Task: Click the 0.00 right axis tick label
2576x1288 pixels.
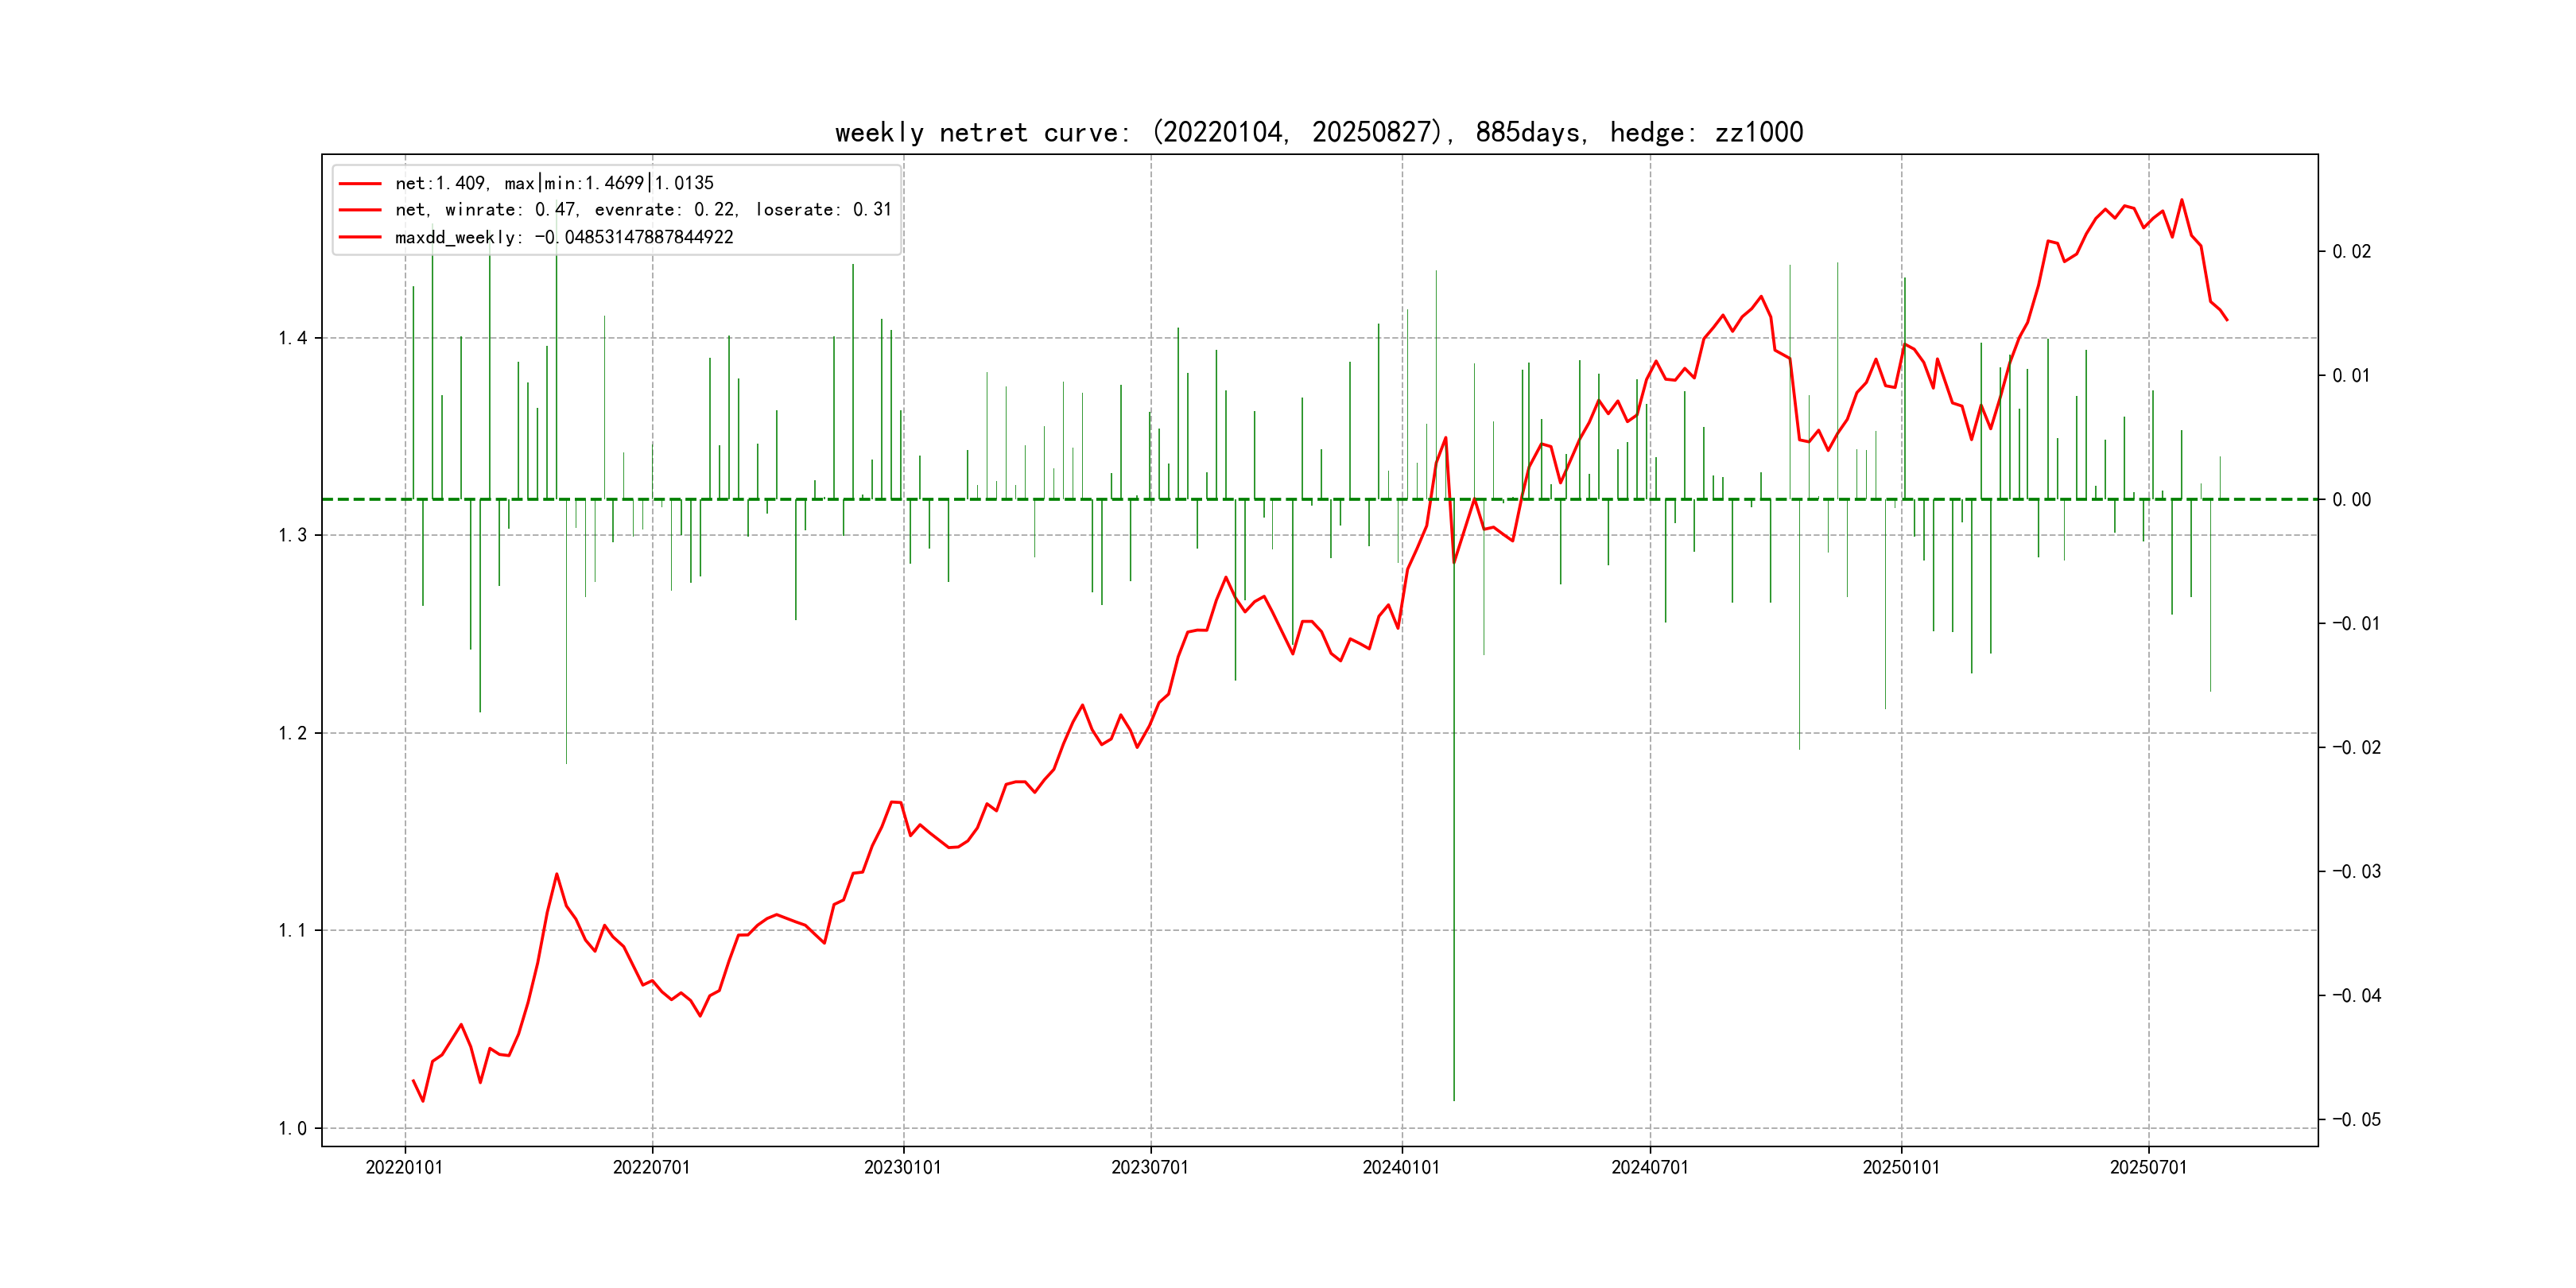Action: coord(2351,499)
